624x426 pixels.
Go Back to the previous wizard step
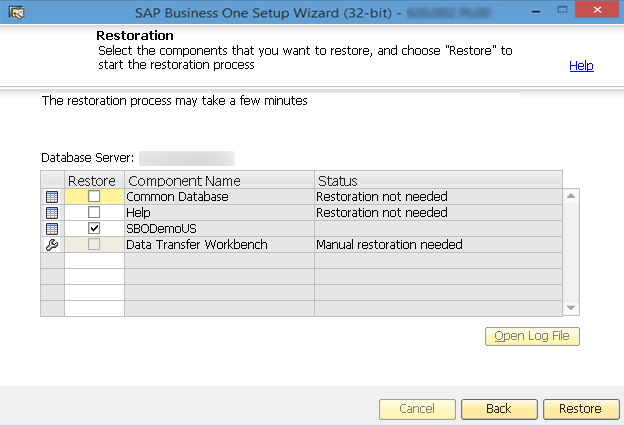[499, 409]
